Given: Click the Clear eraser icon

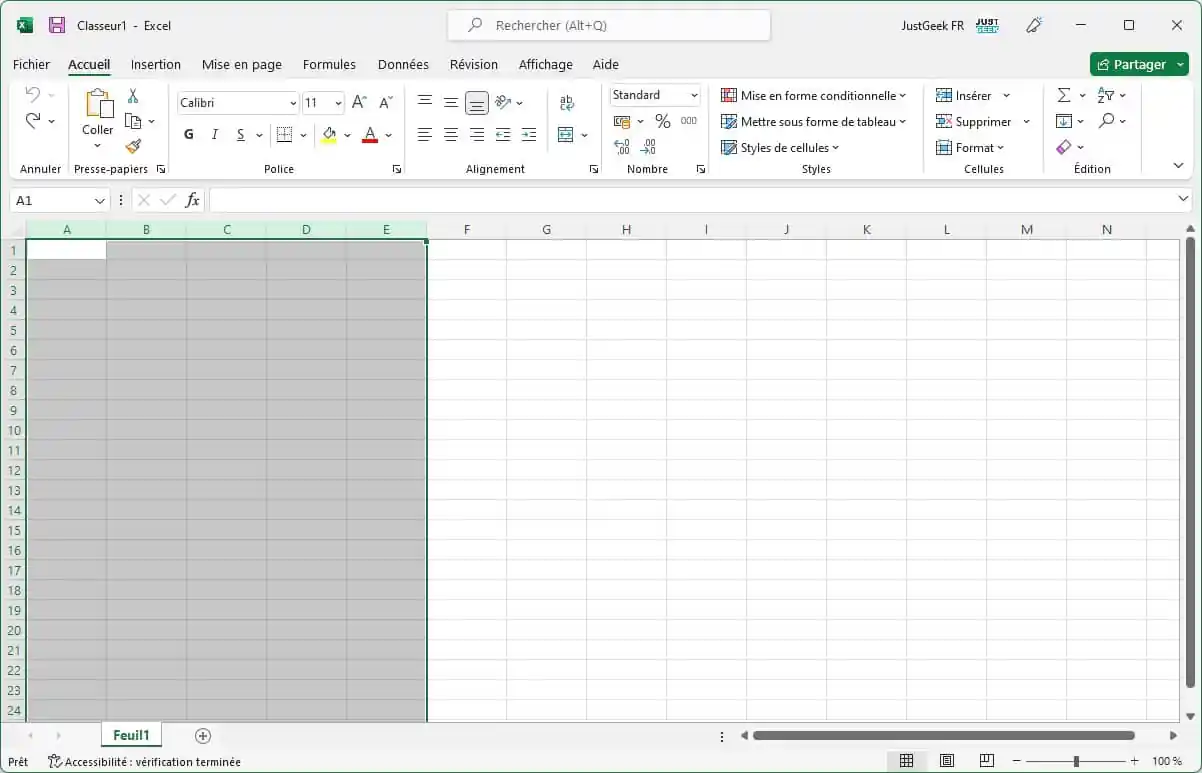Looking at the screenshot, I should 1064,147.
